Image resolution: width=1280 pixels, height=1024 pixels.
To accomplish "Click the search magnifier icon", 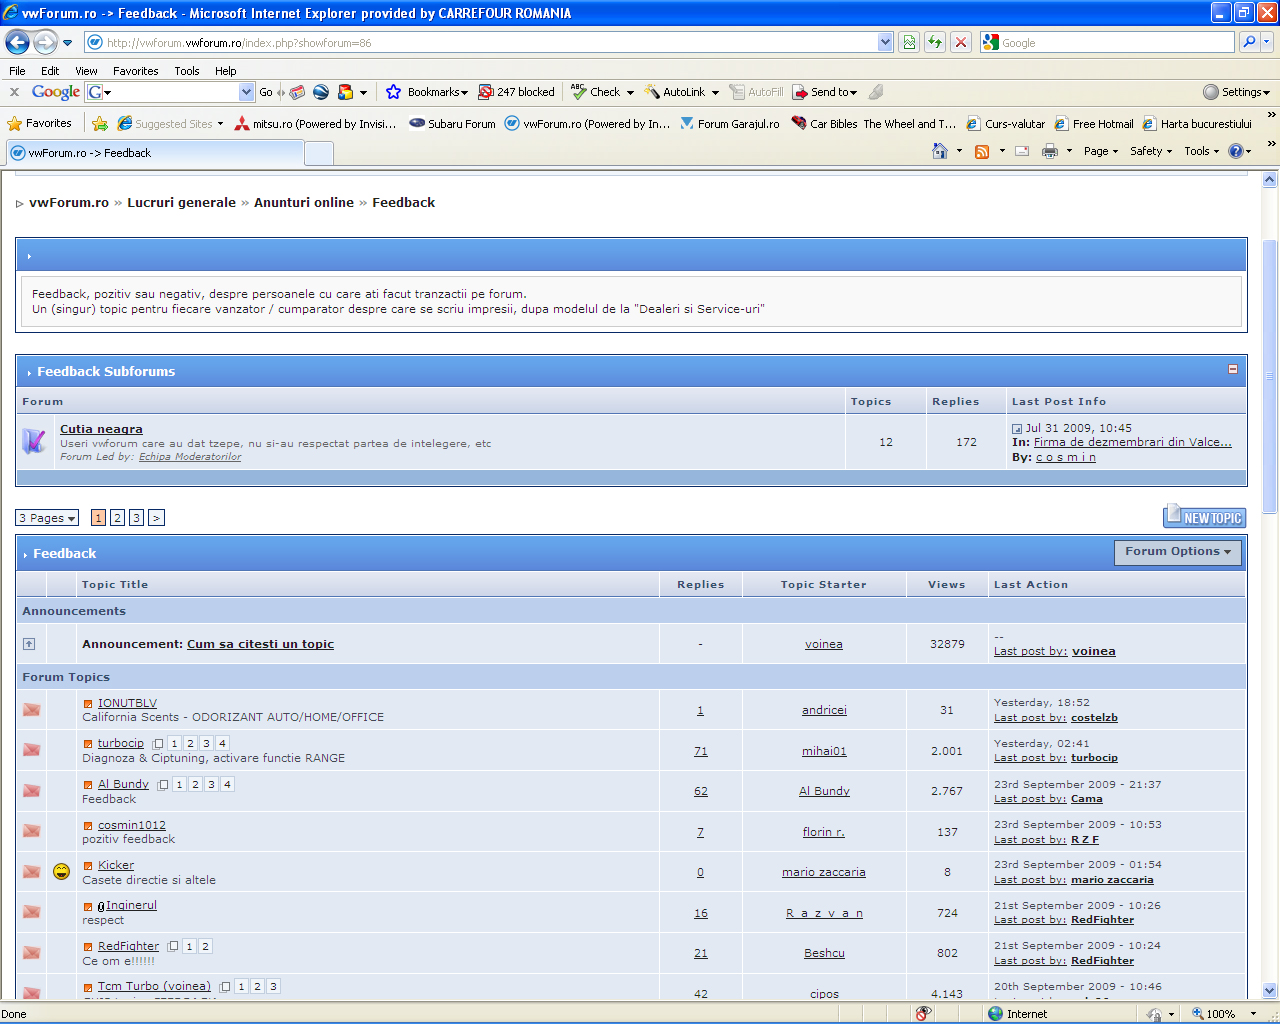I will (1248, 42).
